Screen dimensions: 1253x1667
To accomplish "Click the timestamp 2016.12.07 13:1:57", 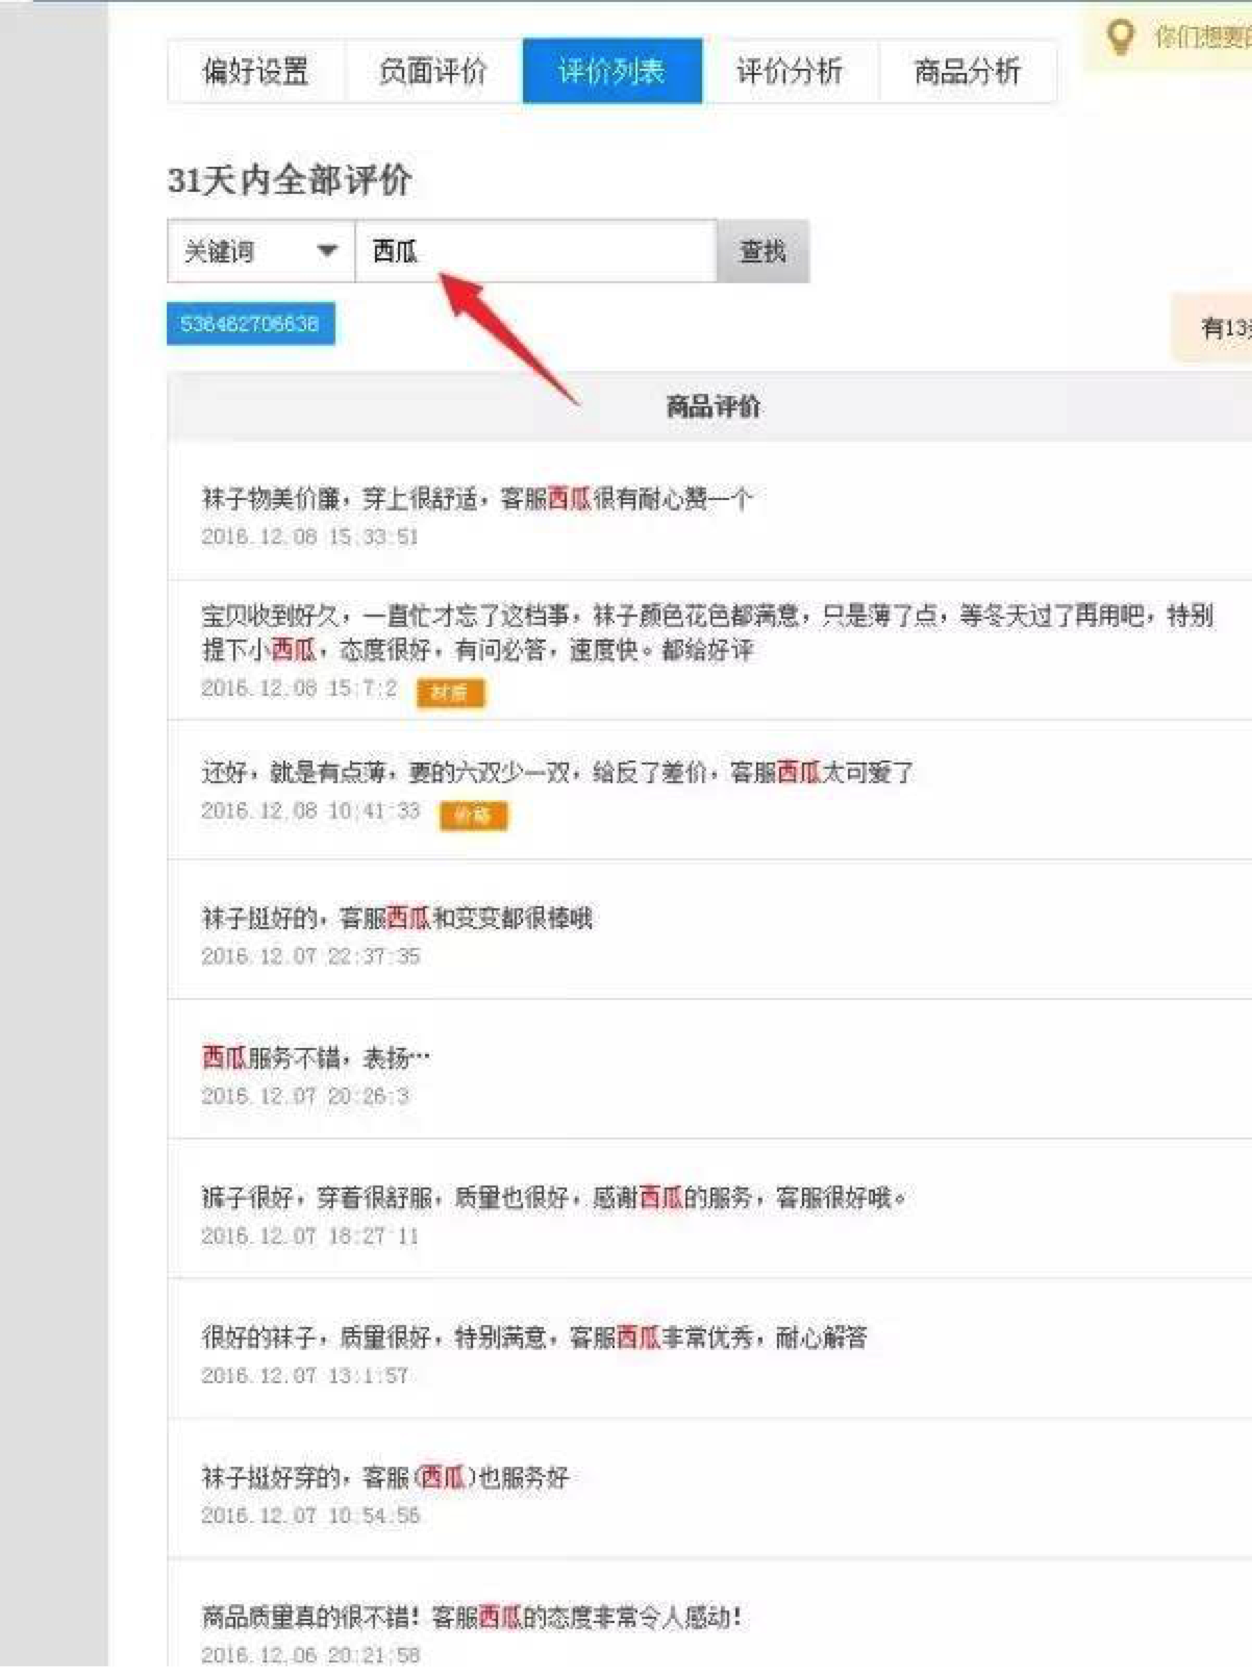I will pyautogui.click(x=305, y=1376).
